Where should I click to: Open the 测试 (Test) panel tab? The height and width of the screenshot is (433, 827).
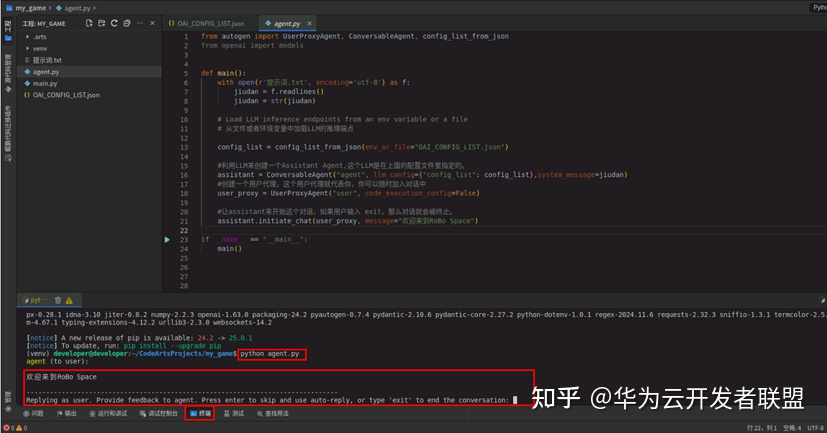pos(234,413)
